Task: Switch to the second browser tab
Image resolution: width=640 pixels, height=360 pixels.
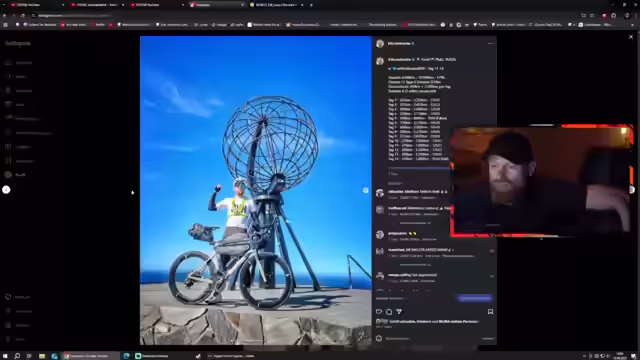Action: point(96,5)
